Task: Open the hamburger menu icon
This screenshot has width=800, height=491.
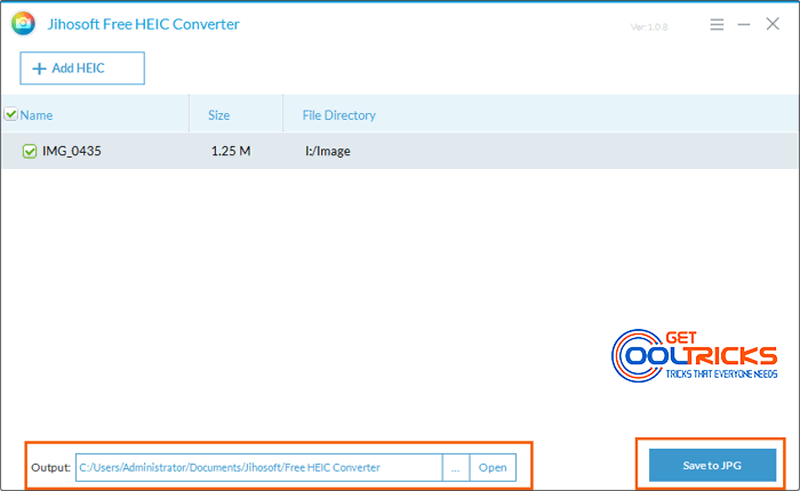Action: pyautogui.click(x=717, y=24)
